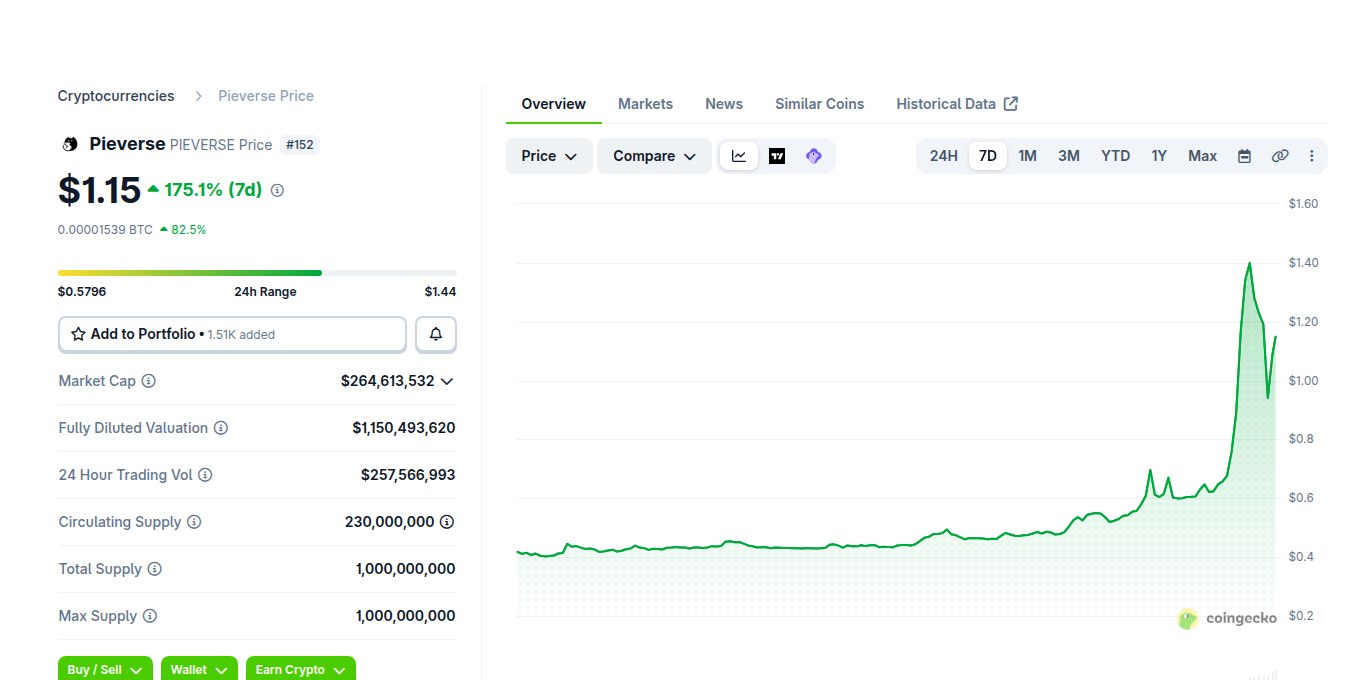The height and width of the screenshot is (680, 1360).
Task: Click the info icon beside 230,000,000
Action: pos(447,522)
